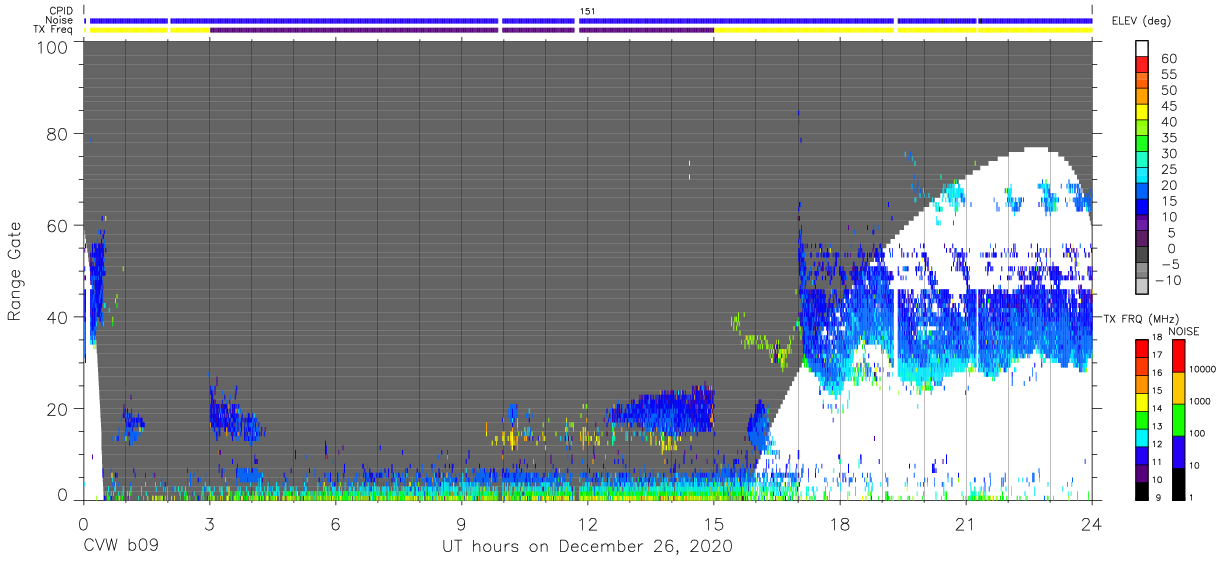Click the x-axis tick label '21'

tap(965, 523)
